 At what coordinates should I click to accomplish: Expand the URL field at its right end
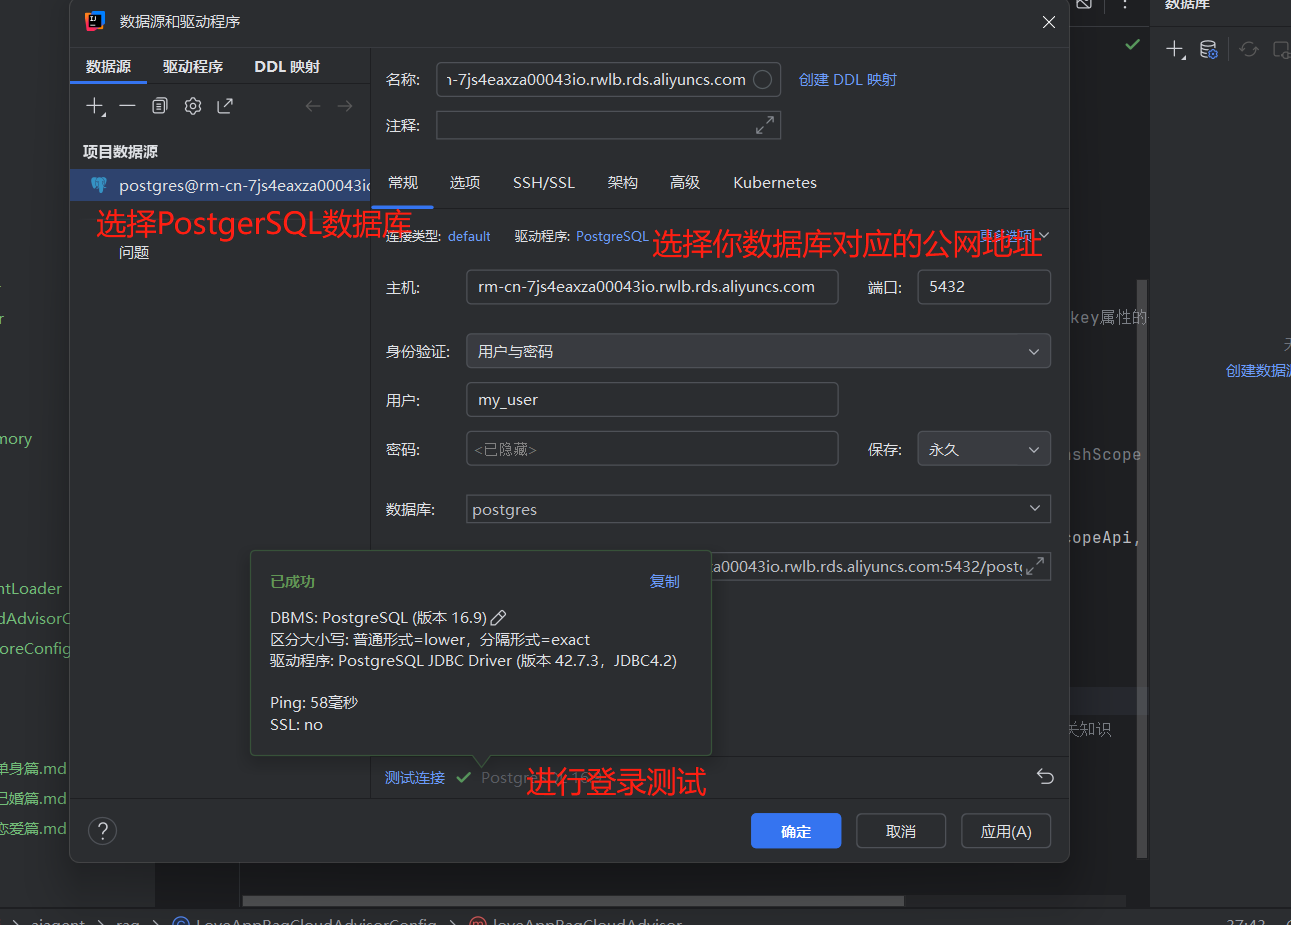1036,566
